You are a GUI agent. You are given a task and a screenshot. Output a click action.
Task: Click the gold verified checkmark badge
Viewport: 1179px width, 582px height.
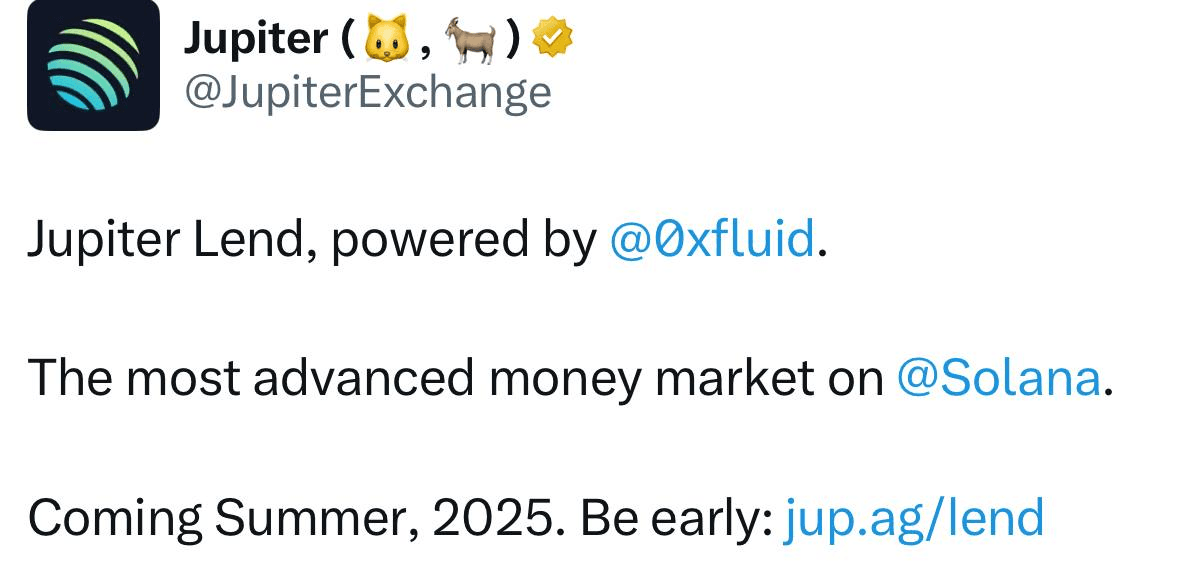553,38
